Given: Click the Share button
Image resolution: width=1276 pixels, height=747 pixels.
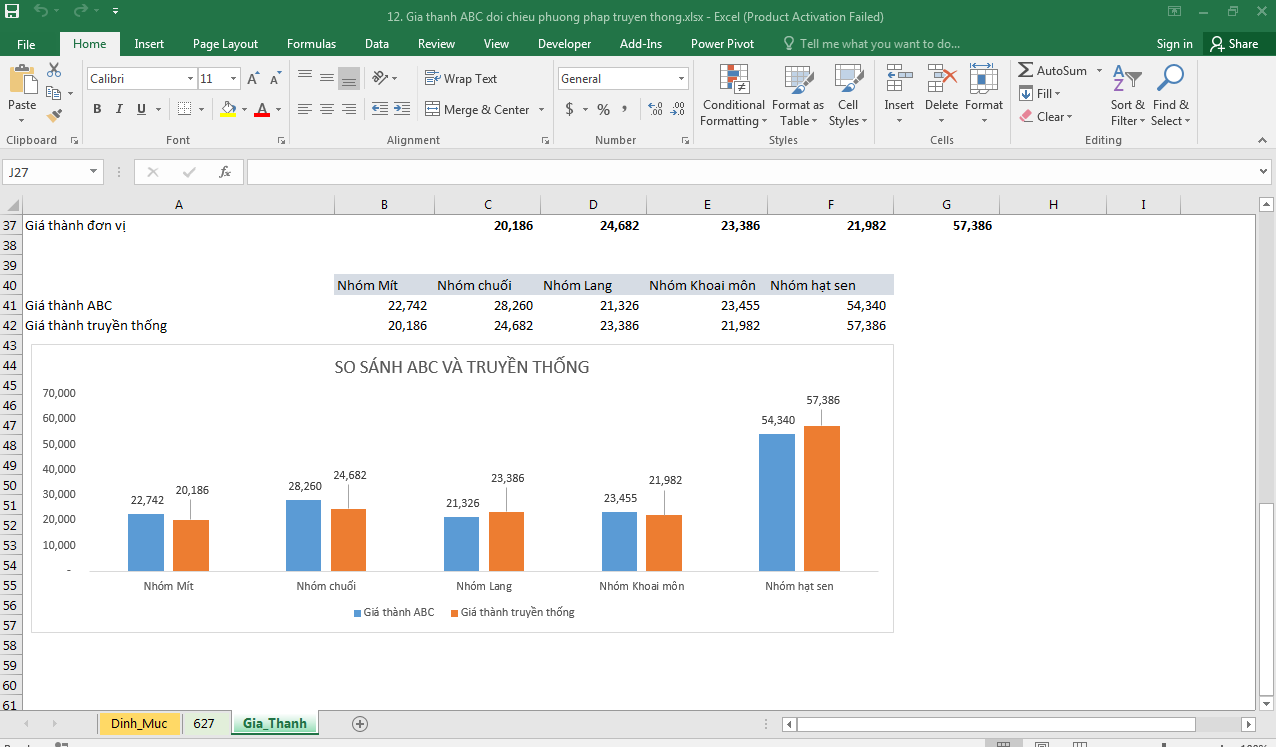Looking at the screenshot, I should tap(1234, 44).
